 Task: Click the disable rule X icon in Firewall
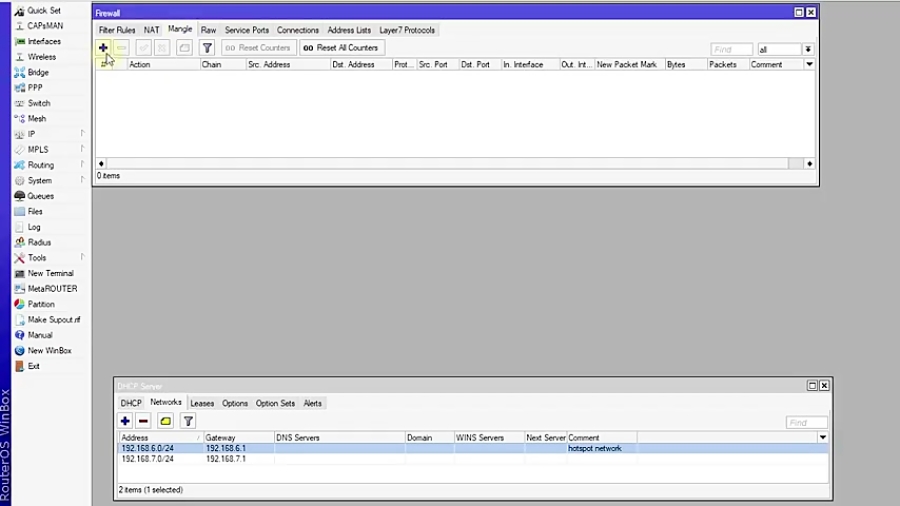click(162, 48)
